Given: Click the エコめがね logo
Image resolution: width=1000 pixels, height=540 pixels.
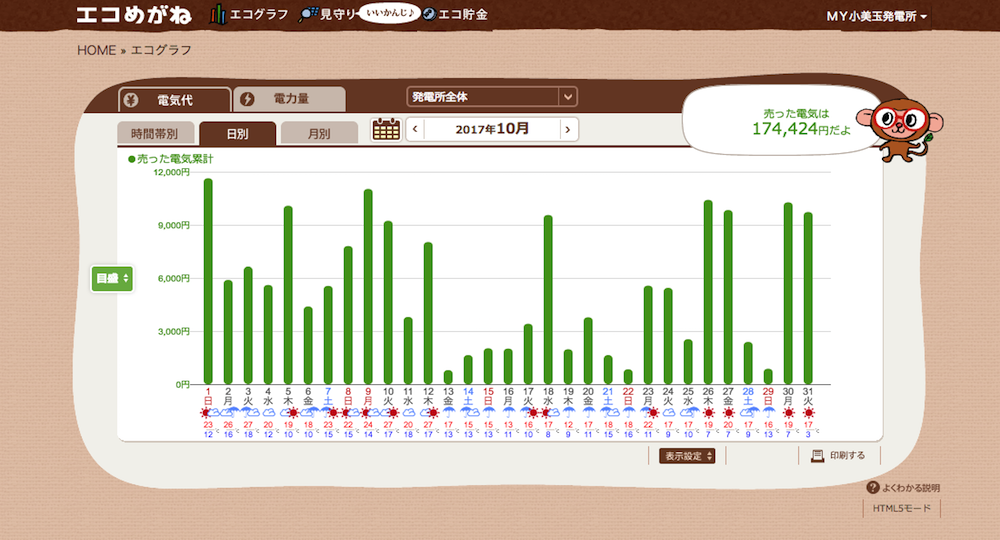Looking at the screenshot, I should click(x=138, y=15).
